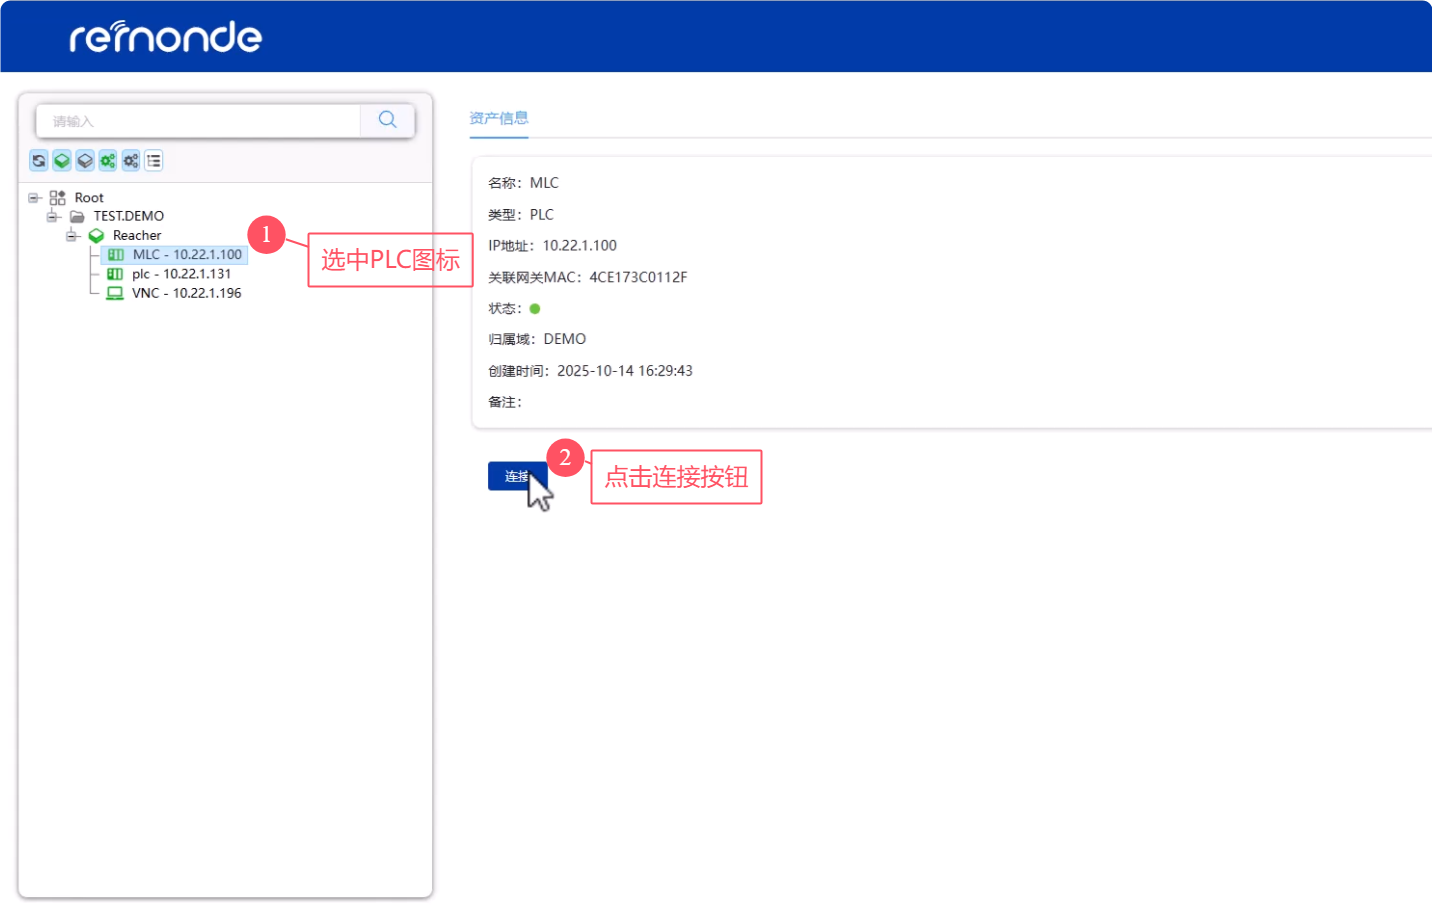Collapse the TEST.DEMO folder node
The height and width of the screenshot is (907, 1432).
(x=53, y=217)
